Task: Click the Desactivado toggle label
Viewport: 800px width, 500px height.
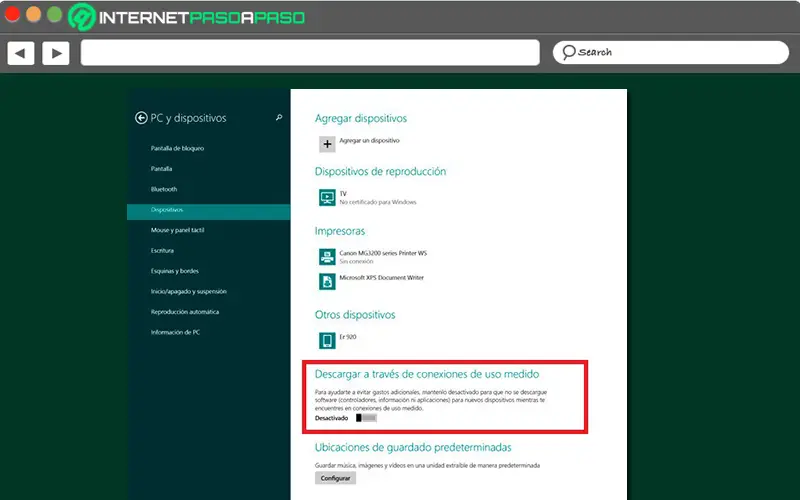Action: 331,418
